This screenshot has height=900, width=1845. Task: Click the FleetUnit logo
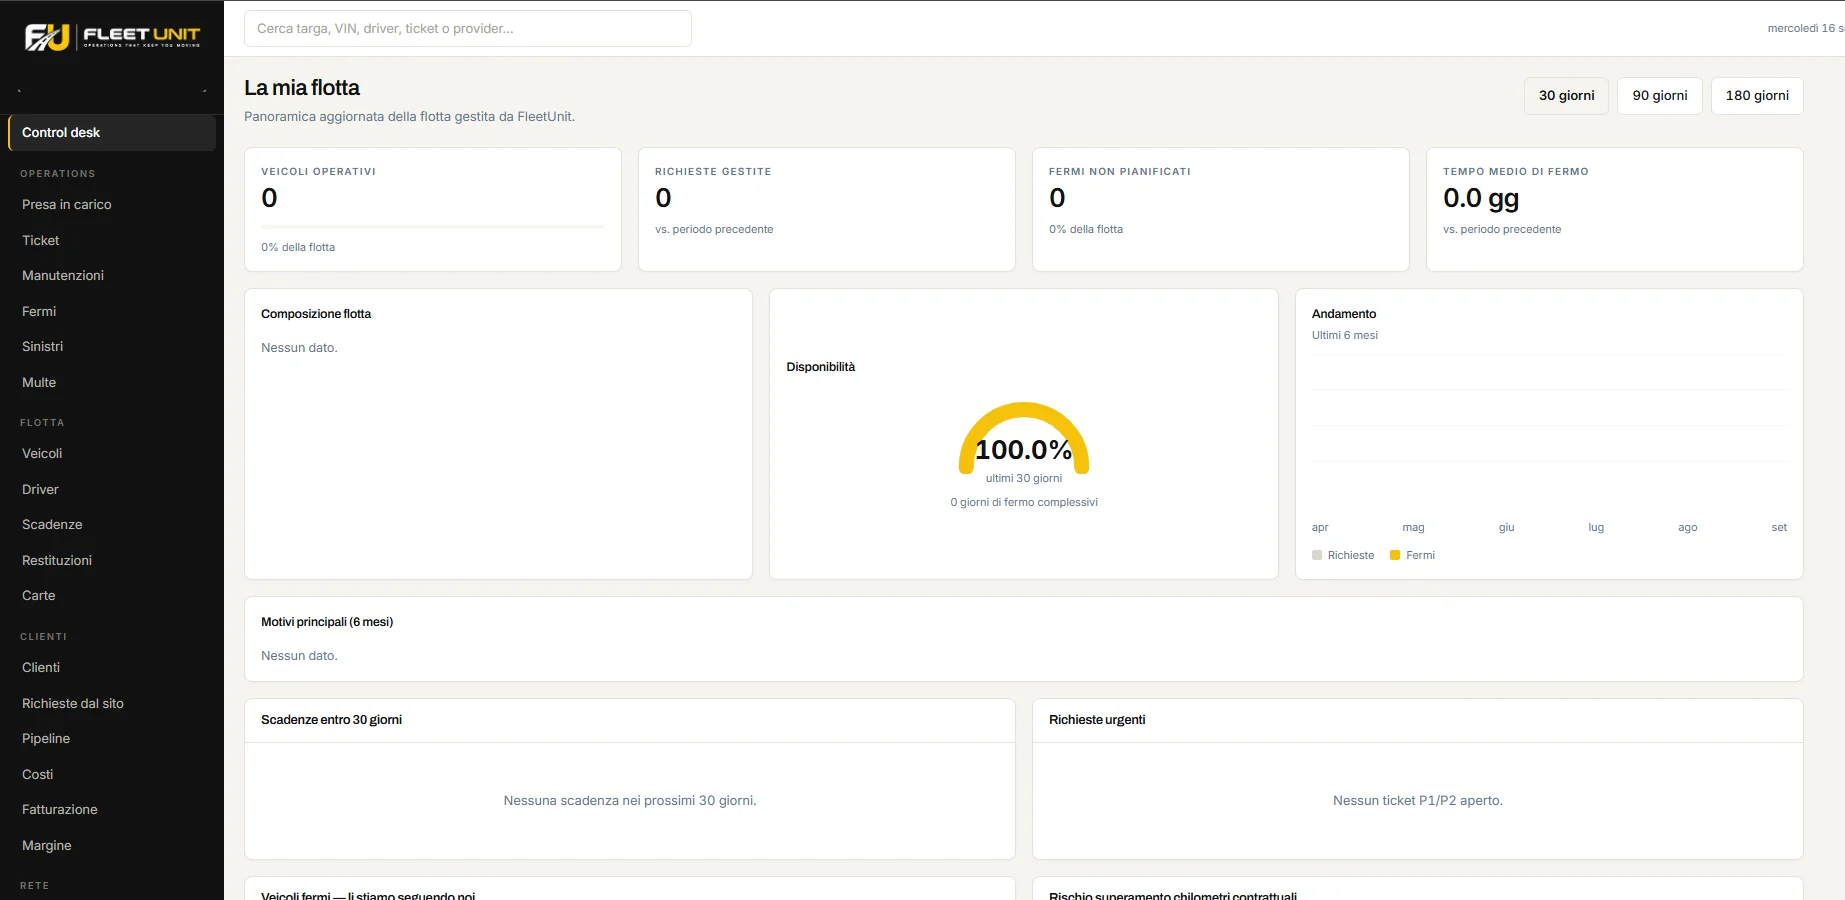112,37
